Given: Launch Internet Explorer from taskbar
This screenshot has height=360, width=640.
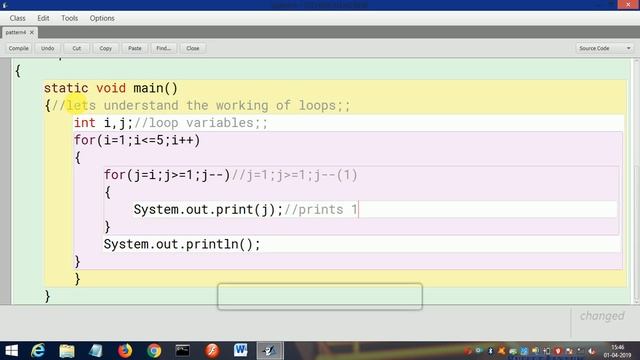Looking at the screenshot, I should [38, 351].
